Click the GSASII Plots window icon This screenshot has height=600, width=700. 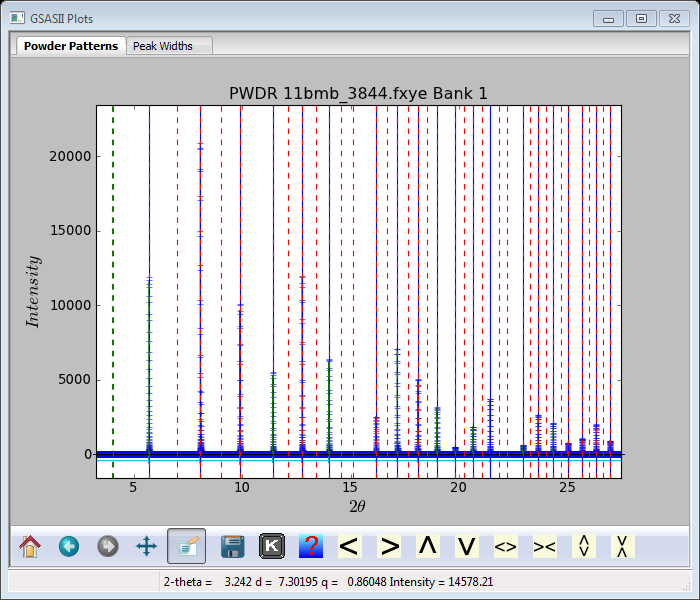(17, 18)
